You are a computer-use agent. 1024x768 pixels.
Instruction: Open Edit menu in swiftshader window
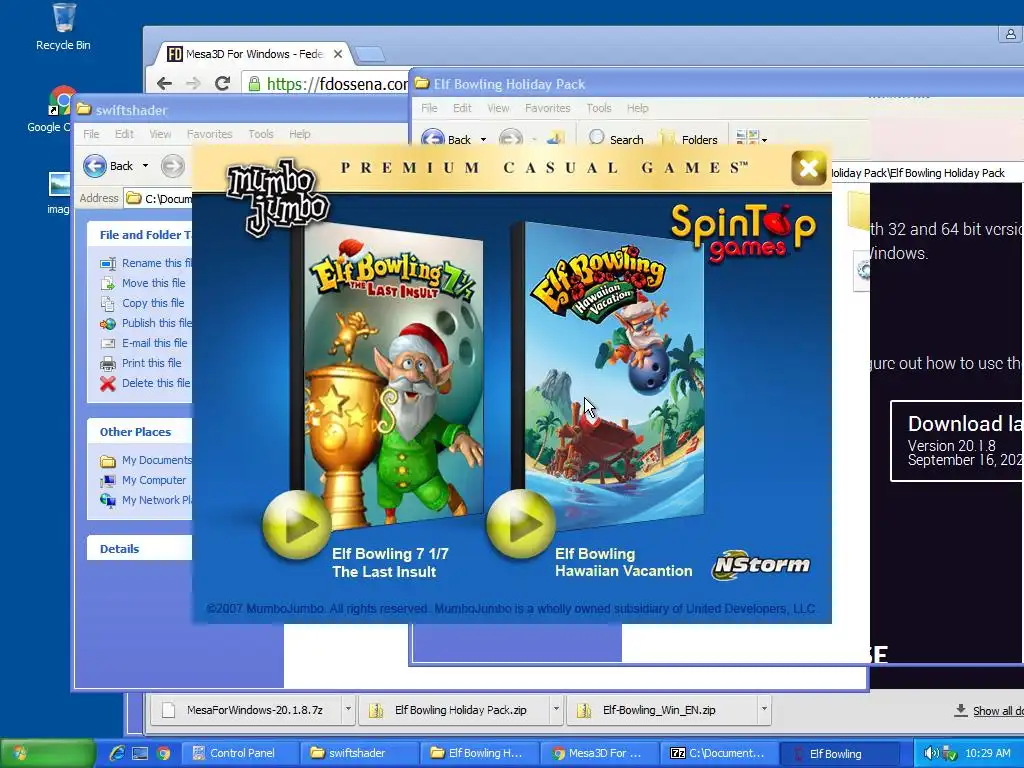pyautogui.click(x=124, y=134)
